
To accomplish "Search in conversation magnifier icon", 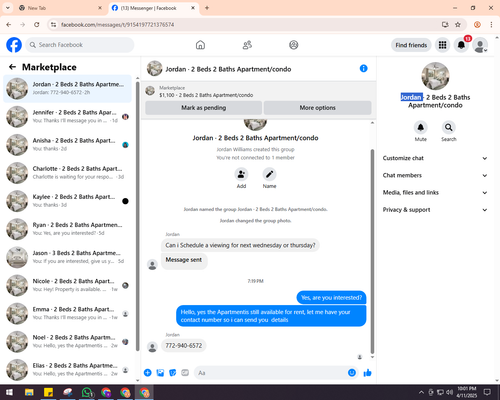I will (x=449, y=127).
